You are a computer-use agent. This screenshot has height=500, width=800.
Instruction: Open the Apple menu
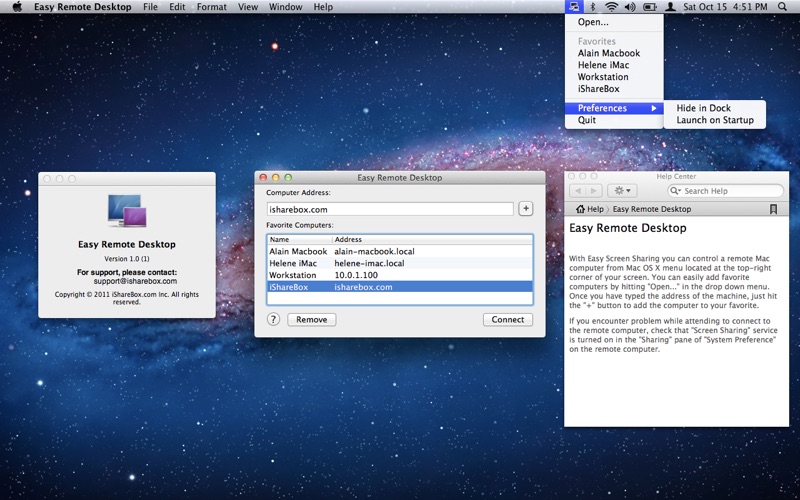click(x=17, y=7)
